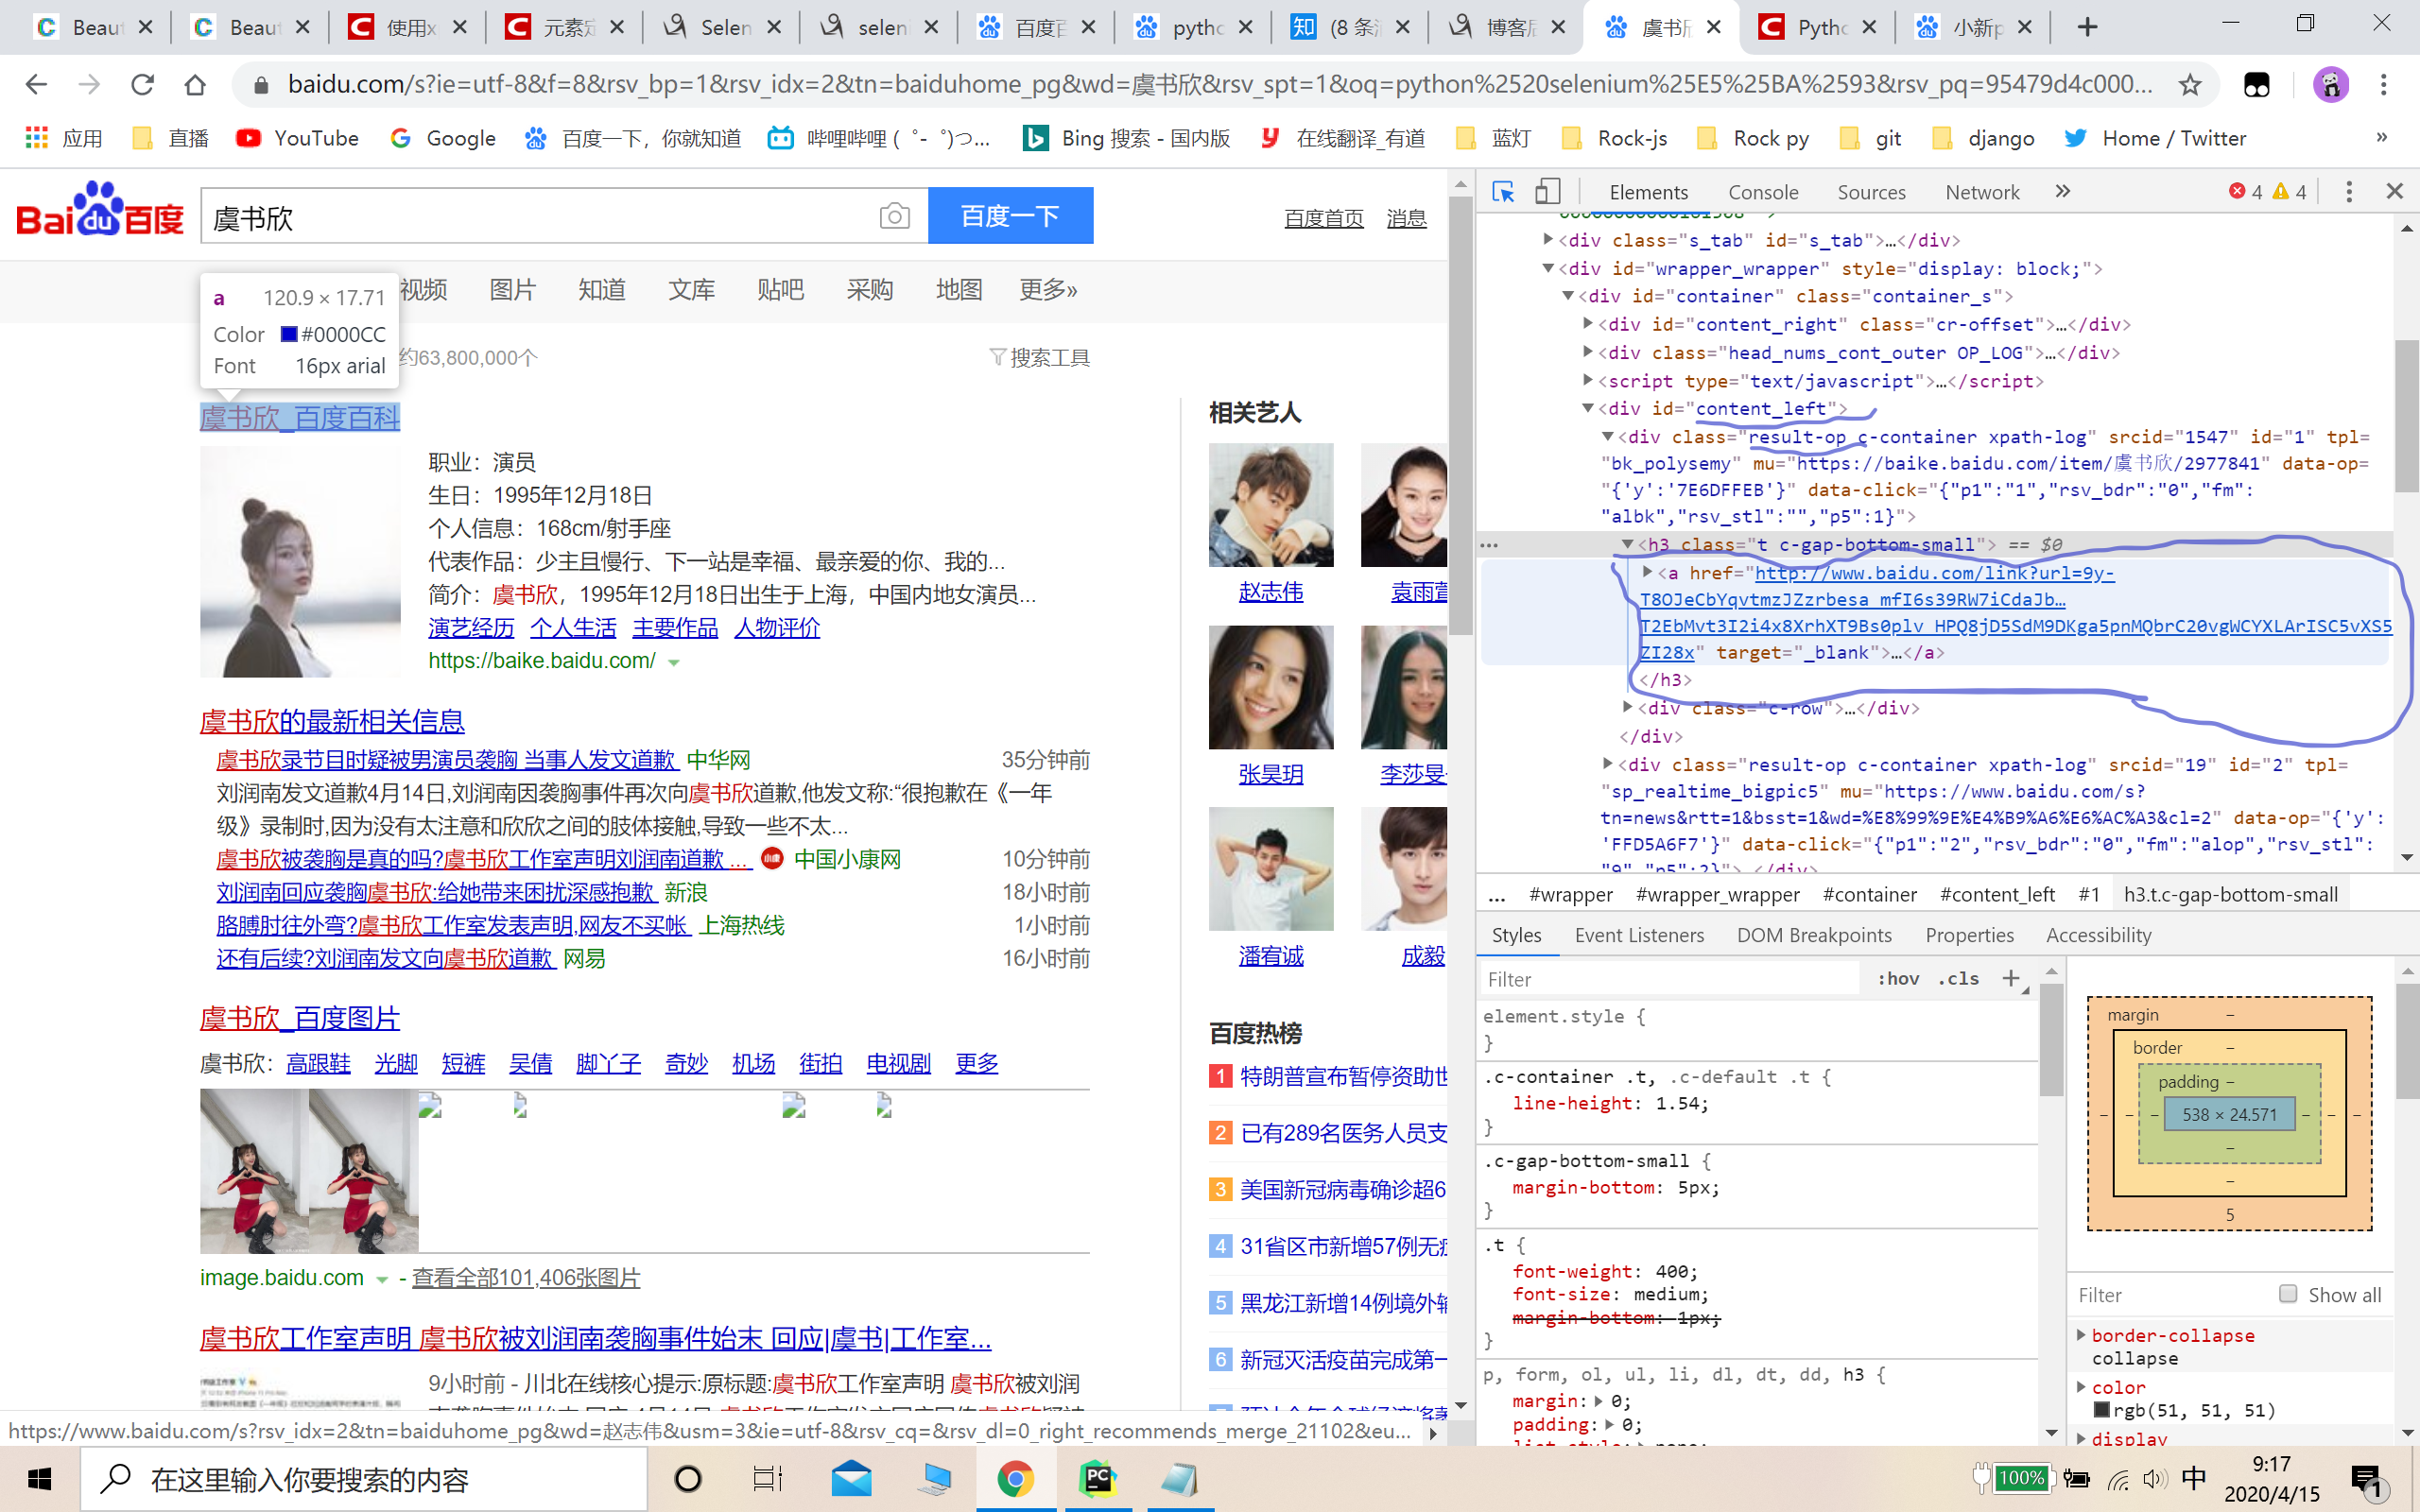Click the user profile avatar in Chrome toolbar
Image resolution: width=2420 pixels, height=1512 pixels.
(x=2331, y=85)
